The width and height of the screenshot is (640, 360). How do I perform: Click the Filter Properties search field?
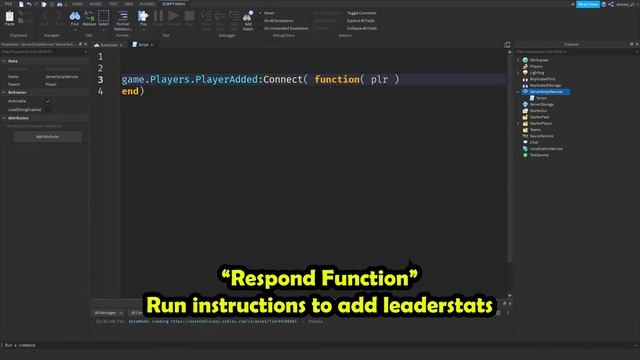pyautogui.click(x=43, y=52)
